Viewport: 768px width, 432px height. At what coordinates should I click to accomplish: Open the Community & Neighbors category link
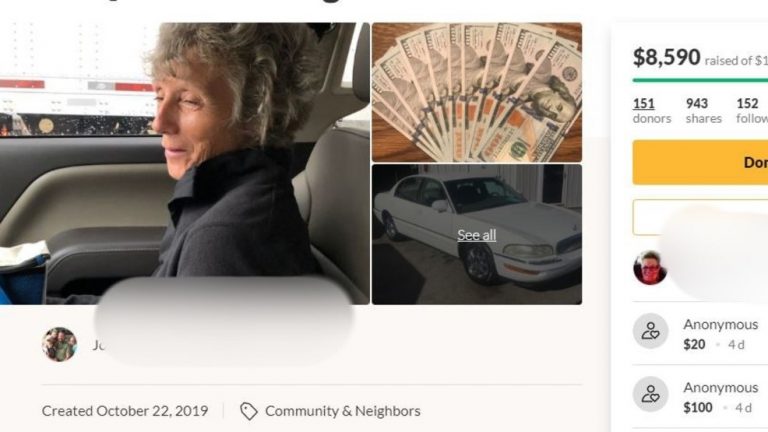coord(342,411)
